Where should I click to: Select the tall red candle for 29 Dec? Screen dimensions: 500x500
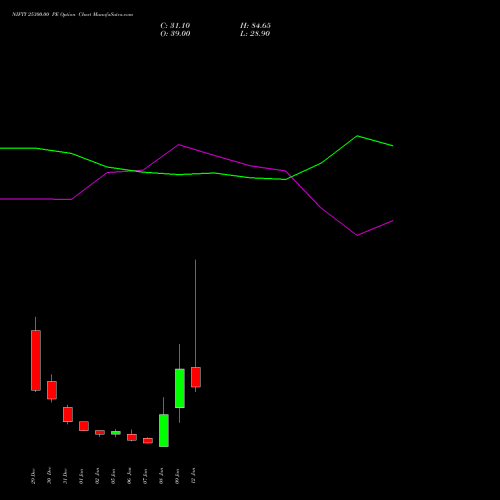click(36, 360)
